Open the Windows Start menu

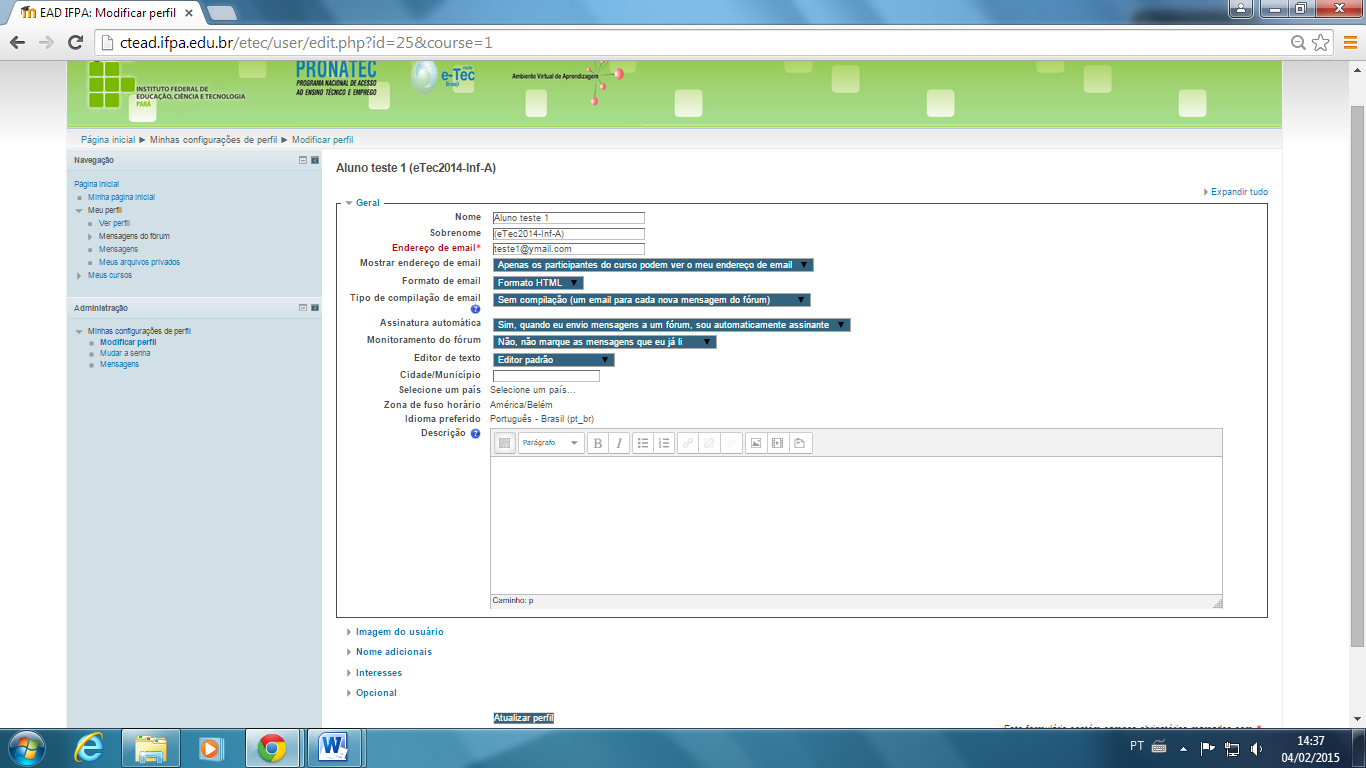(26, 748)
